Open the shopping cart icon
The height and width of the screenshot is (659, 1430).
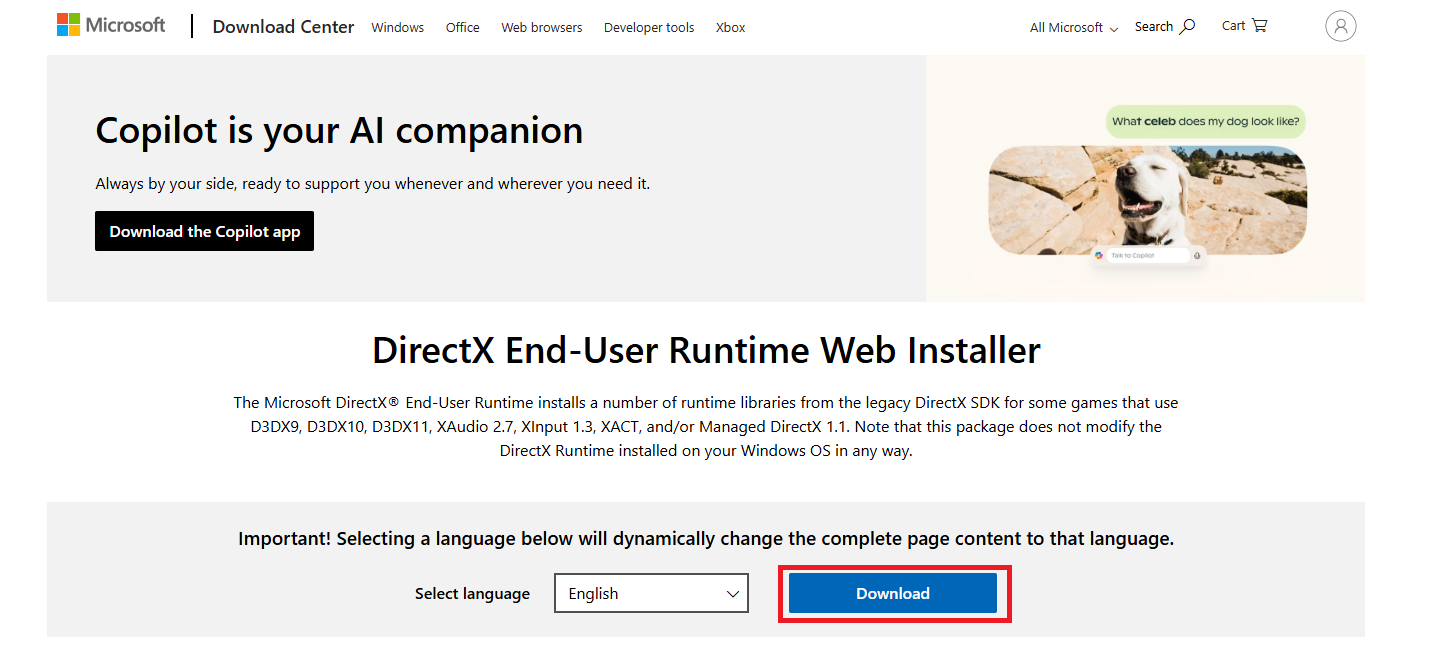1259,26
